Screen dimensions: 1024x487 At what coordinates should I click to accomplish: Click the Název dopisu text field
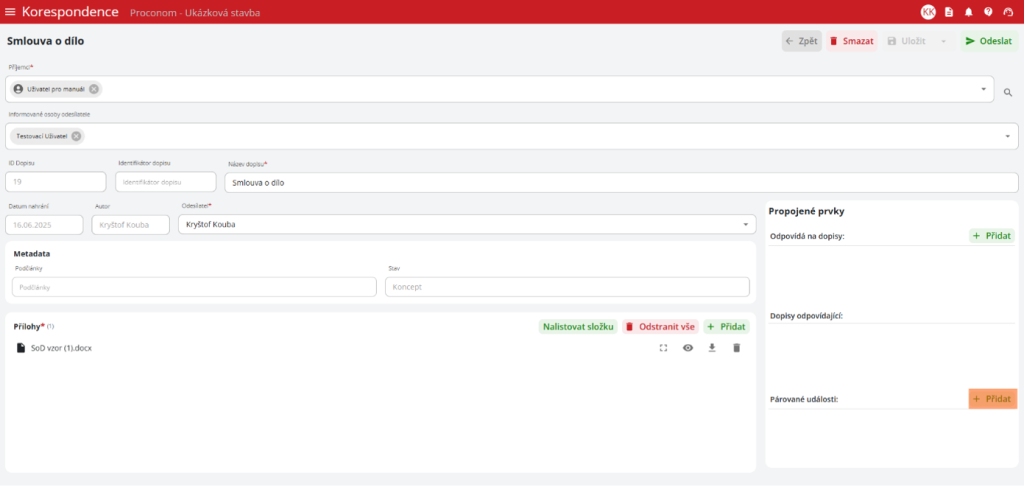[620, 183]
